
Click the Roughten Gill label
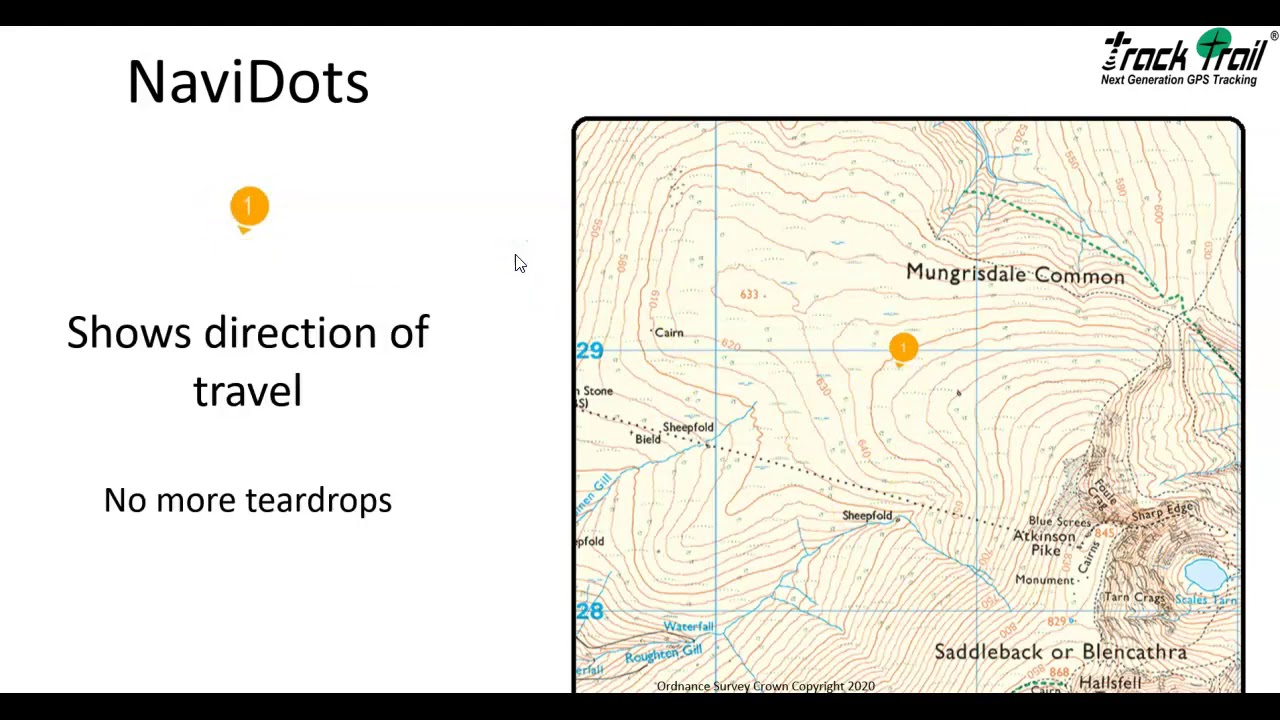[x=663, y=653]
